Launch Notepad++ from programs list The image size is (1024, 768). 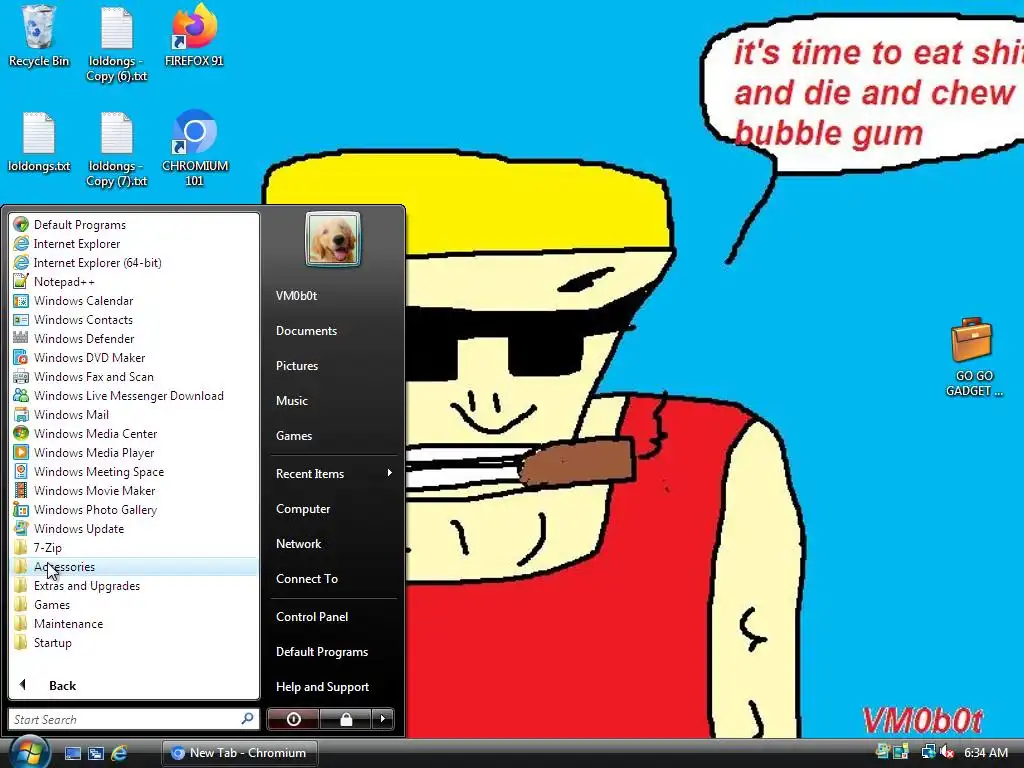click(x=134, y=281)
